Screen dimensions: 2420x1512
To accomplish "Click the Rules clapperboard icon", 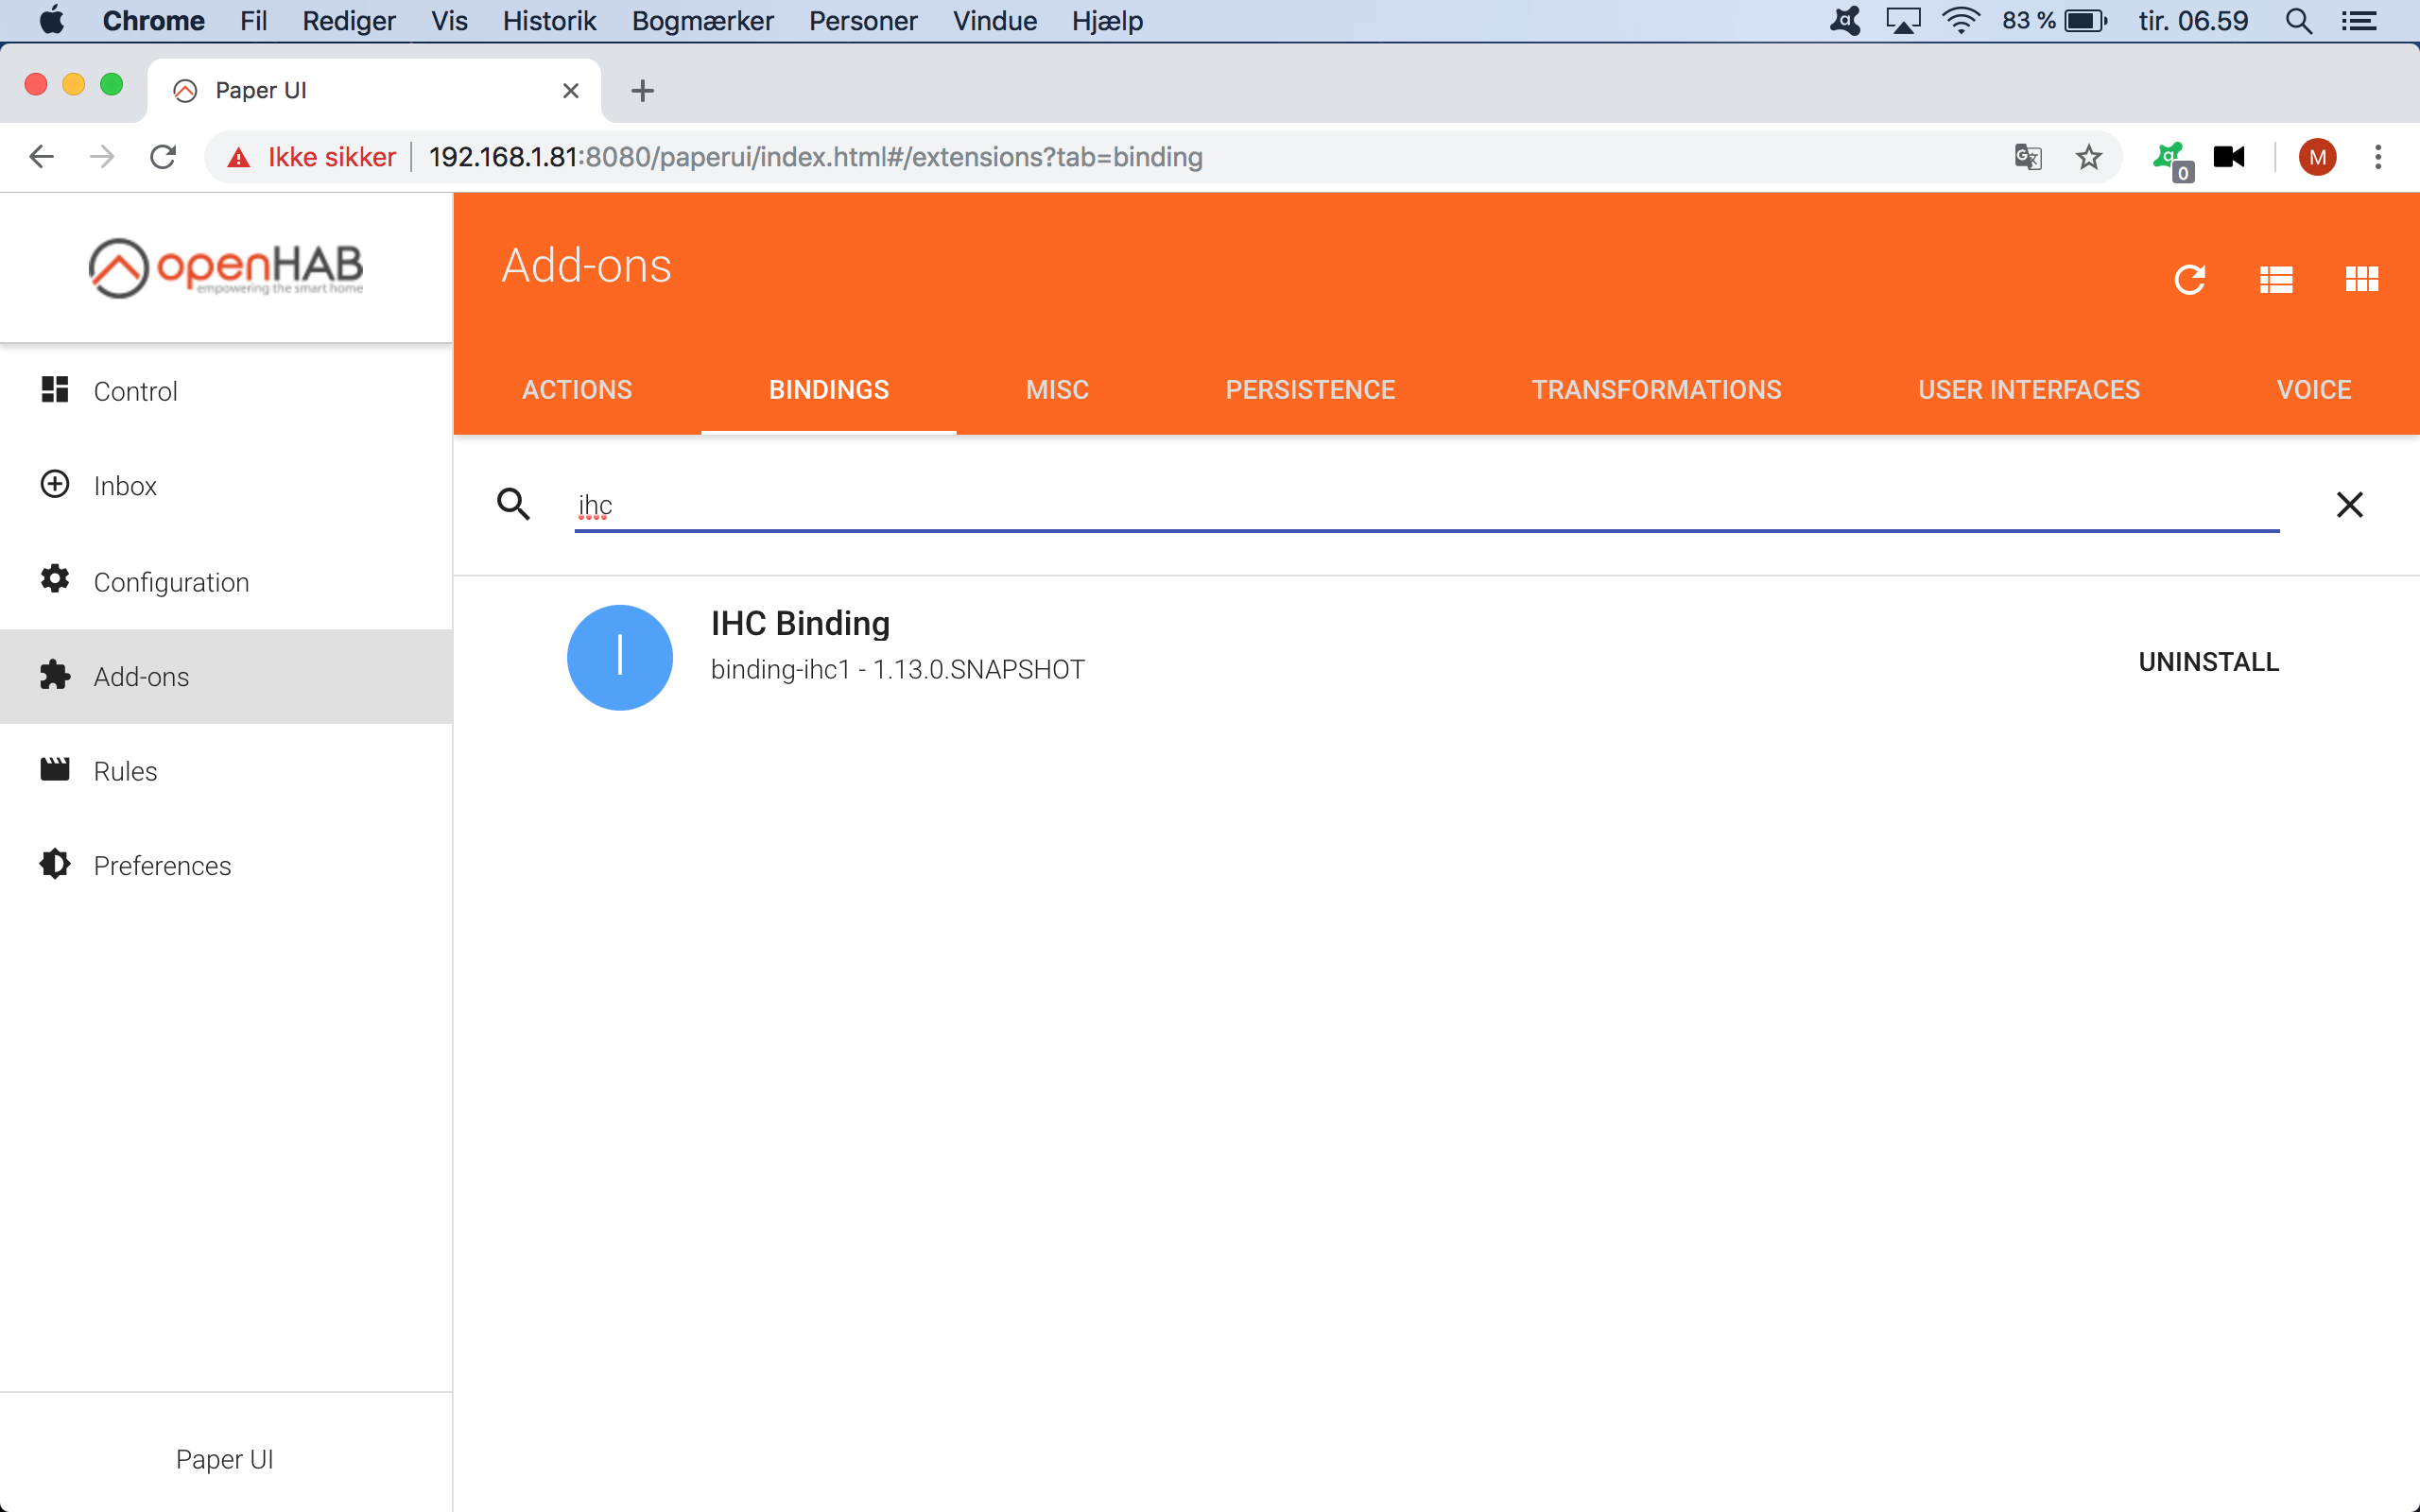I will (x=55, y=769).
